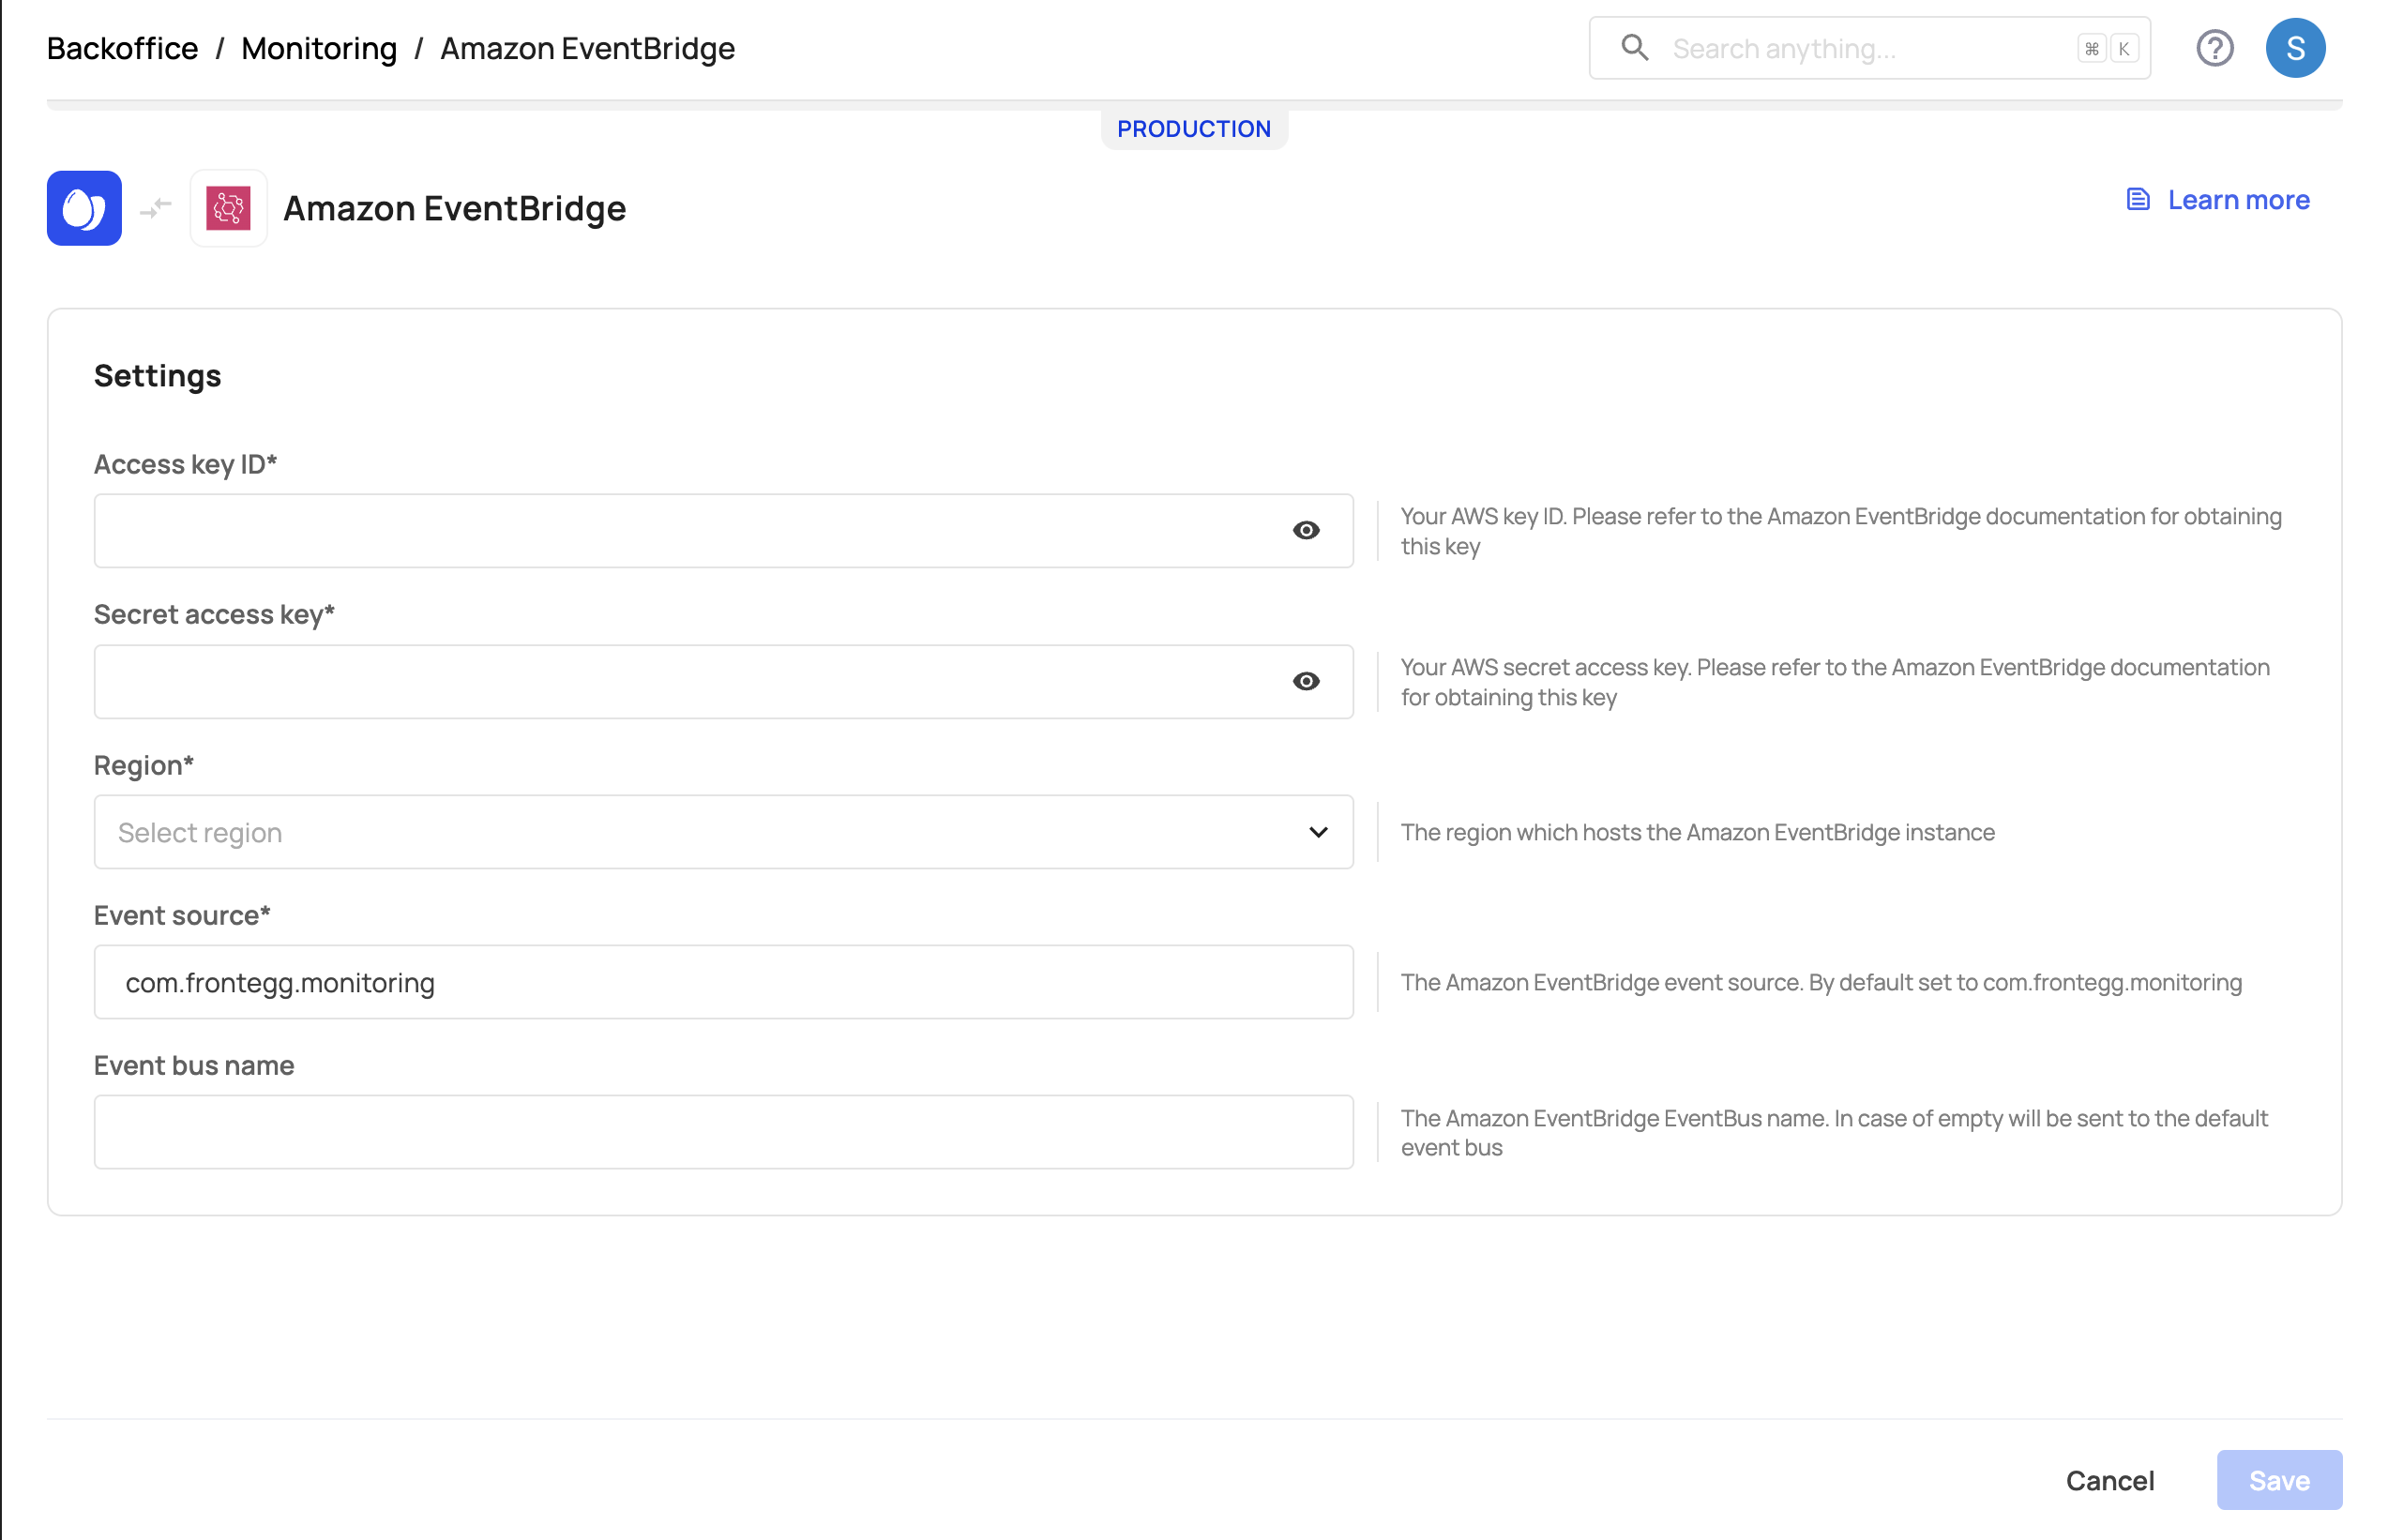Click the ⌘K keyboard shortcut badge

2106,48
